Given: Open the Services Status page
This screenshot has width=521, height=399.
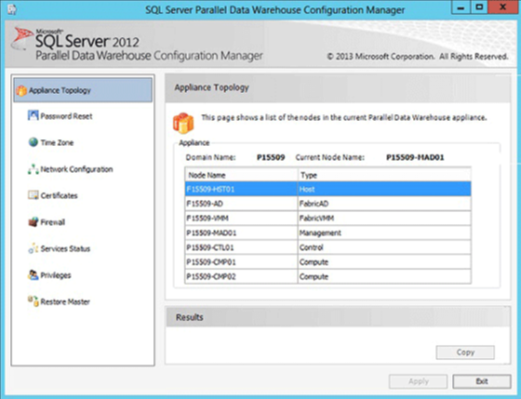Looking at the screenshot, I should 65,249.
